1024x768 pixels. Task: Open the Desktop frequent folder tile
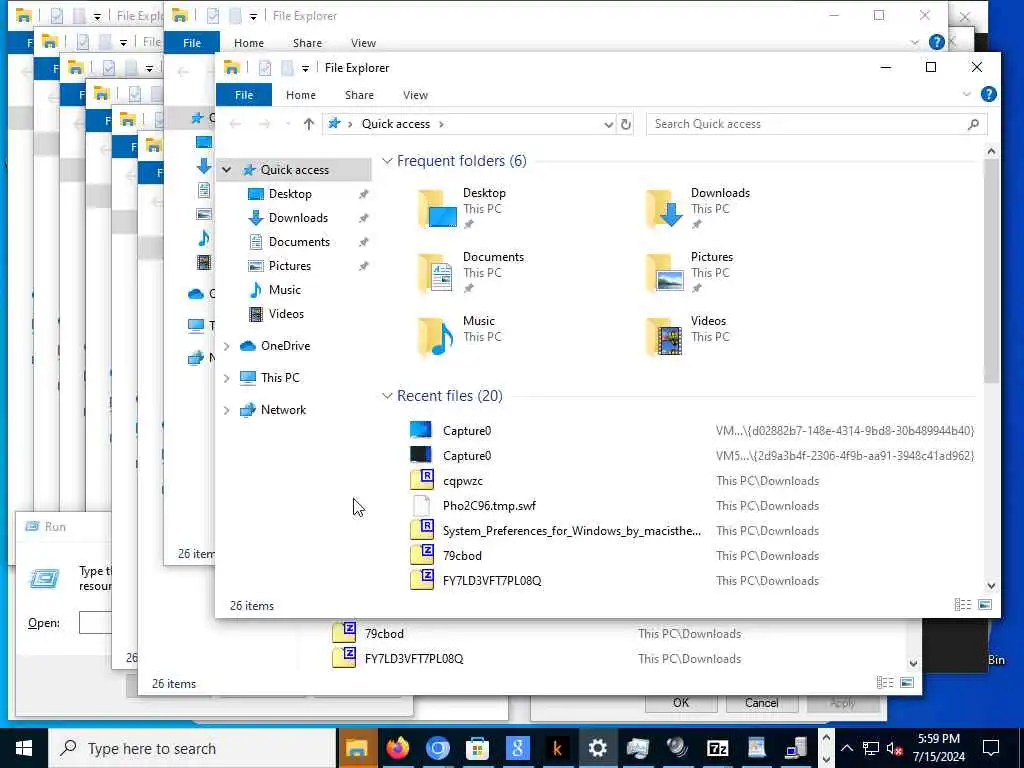[x=463, y=209]
